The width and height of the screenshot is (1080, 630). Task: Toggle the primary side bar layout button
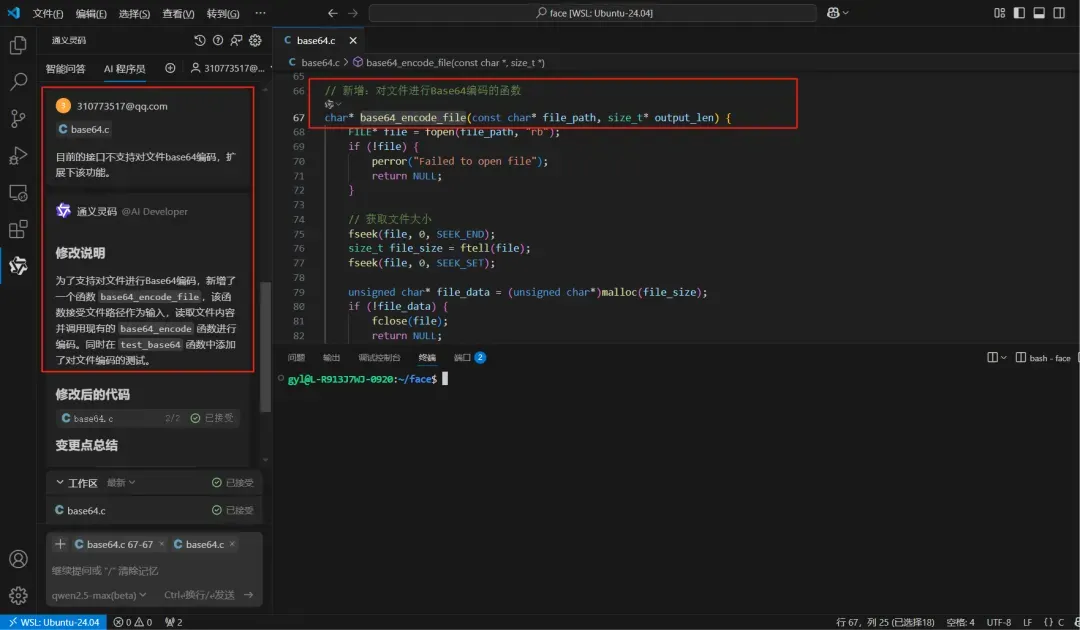click(1019, 13)
